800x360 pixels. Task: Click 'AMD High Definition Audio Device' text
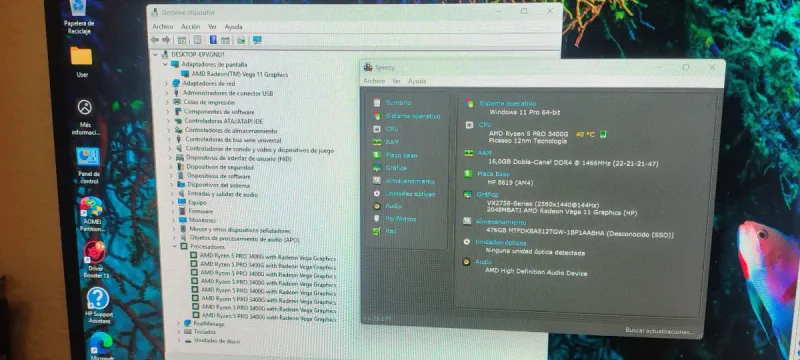(x=536, y=271)
